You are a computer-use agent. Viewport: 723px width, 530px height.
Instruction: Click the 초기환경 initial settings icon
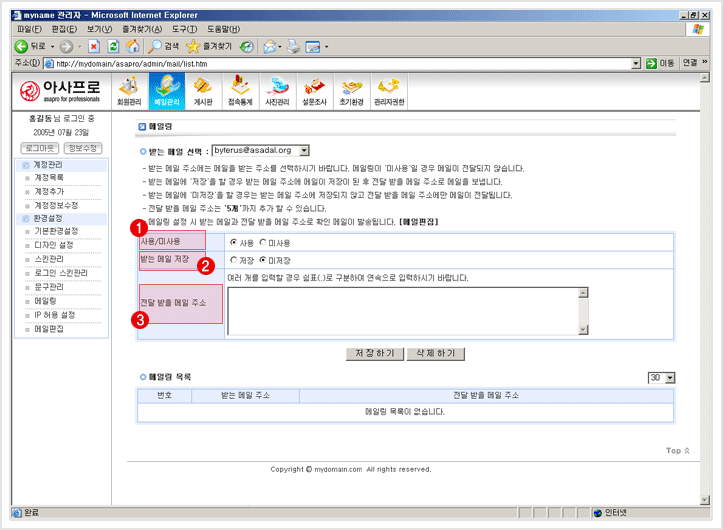coord(350,90)
